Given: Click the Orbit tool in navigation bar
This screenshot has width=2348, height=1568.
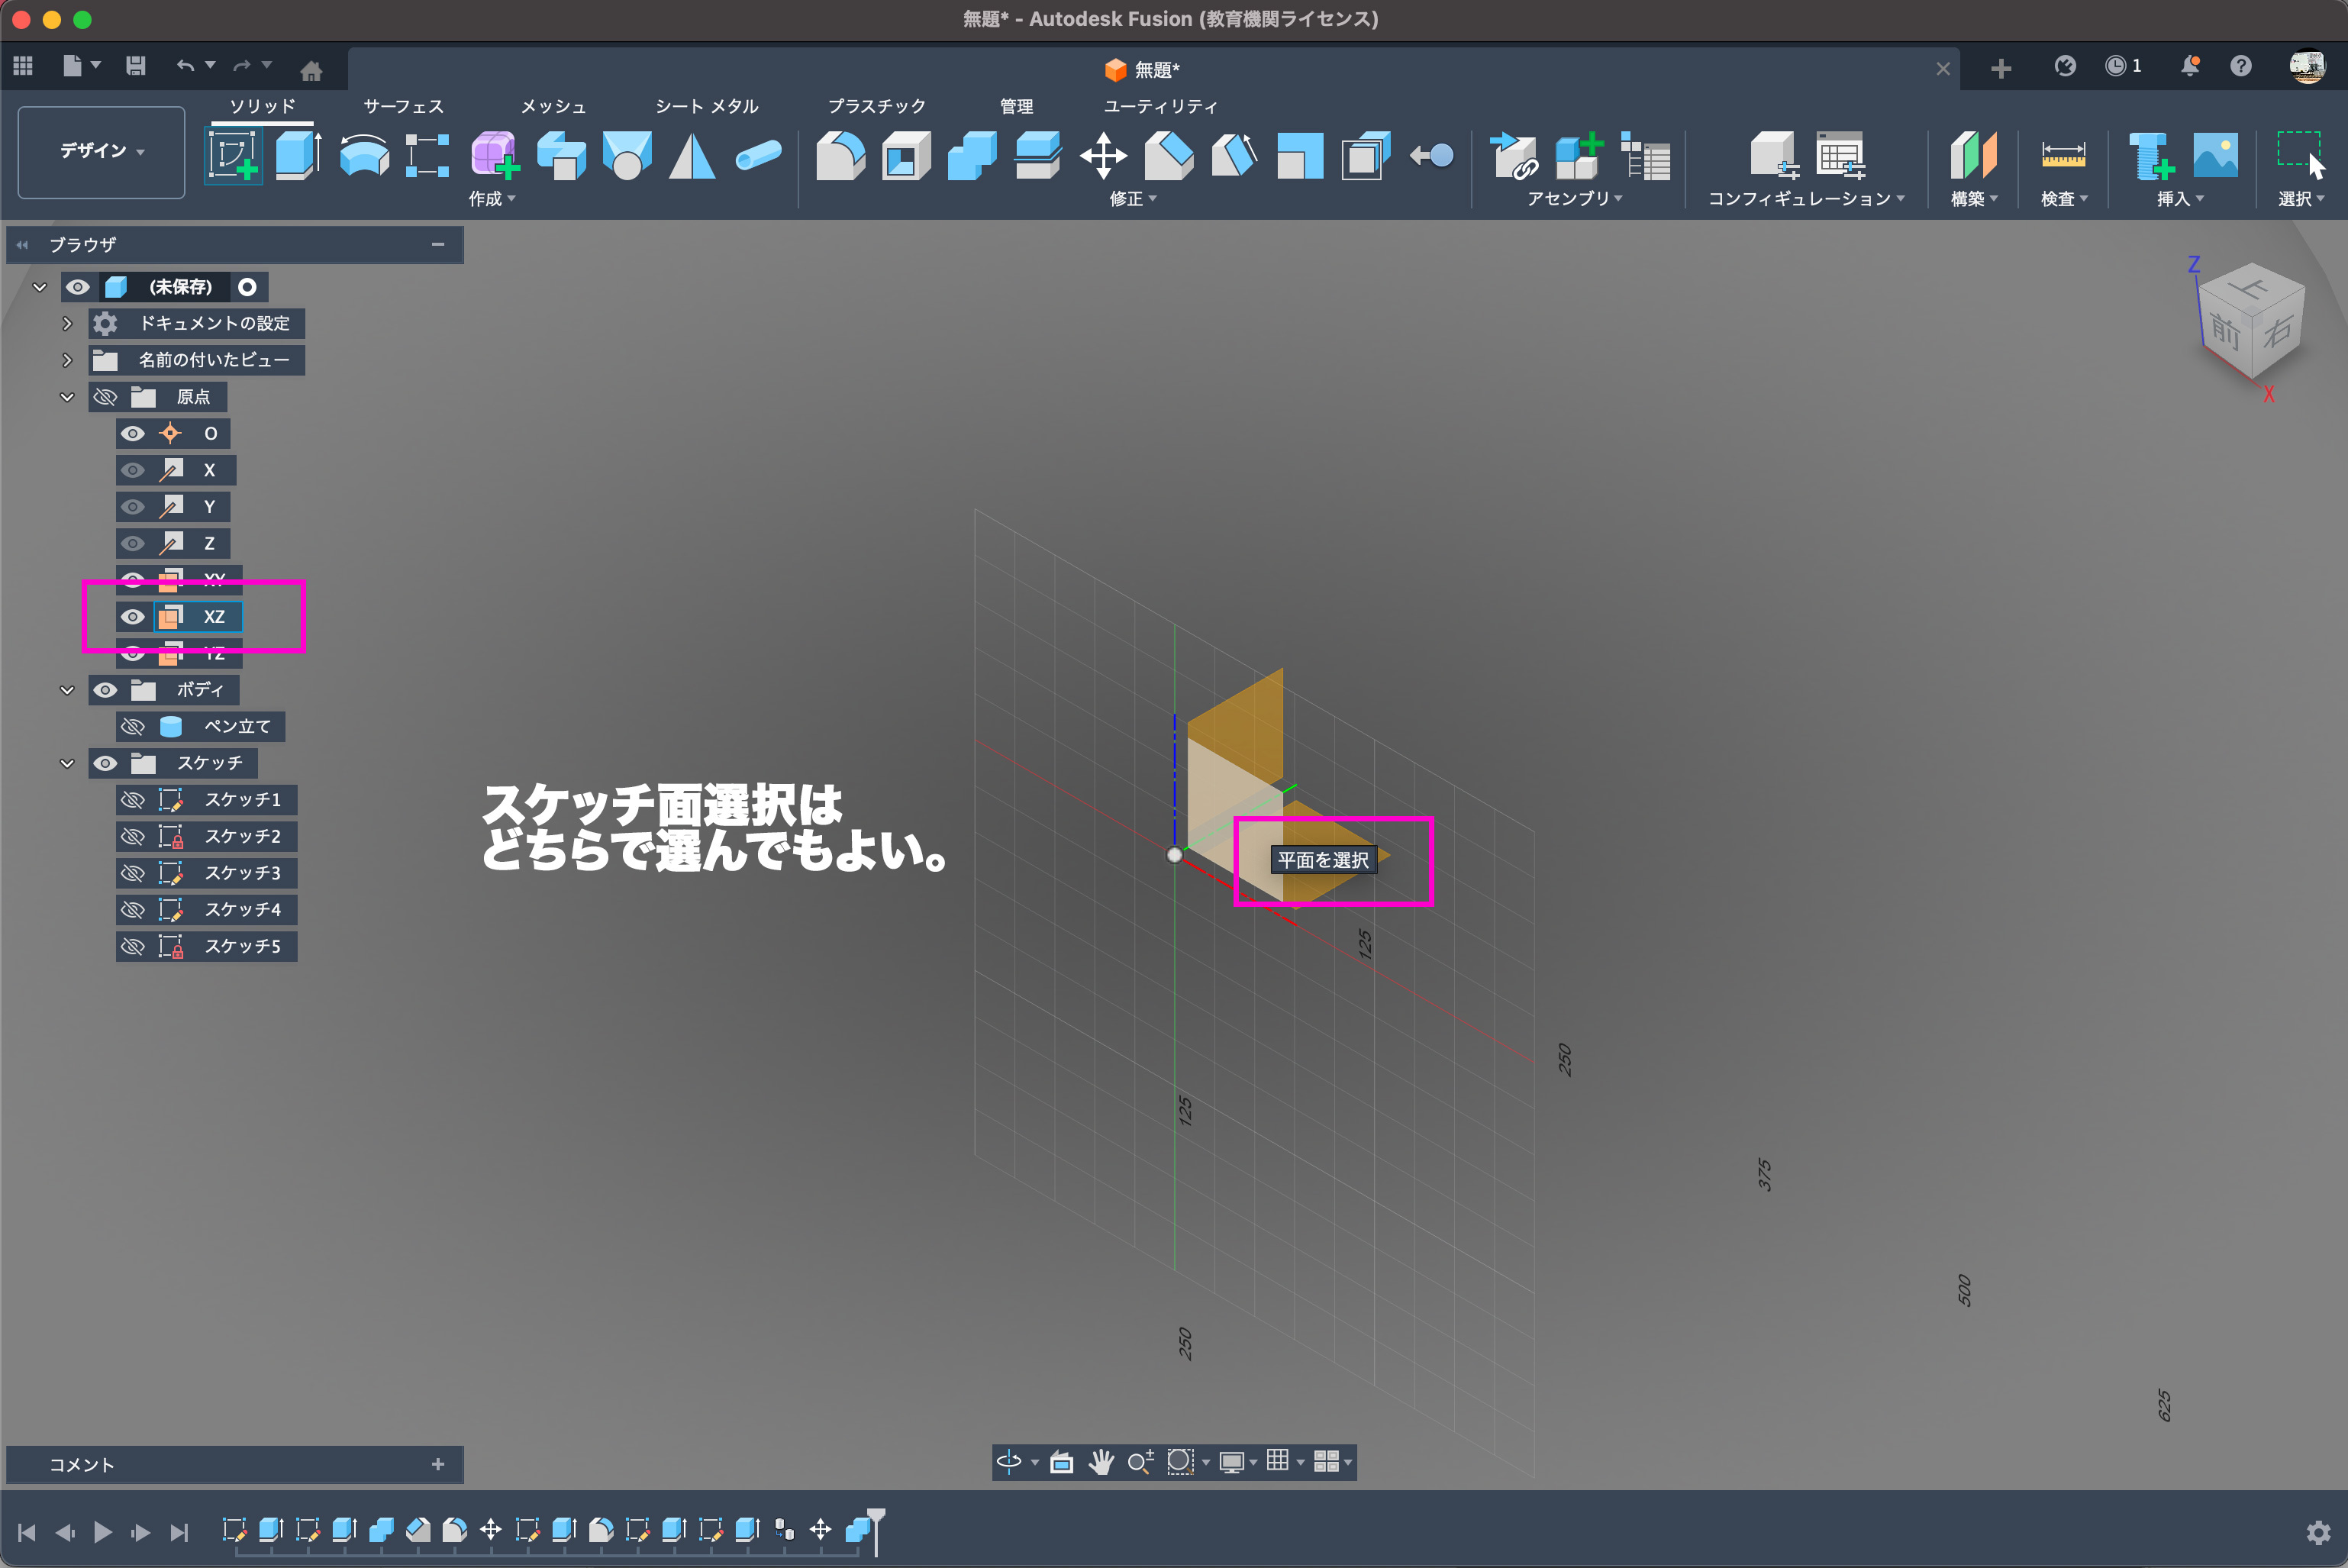Looking at the screenshot, I should pos(1008,1462).
